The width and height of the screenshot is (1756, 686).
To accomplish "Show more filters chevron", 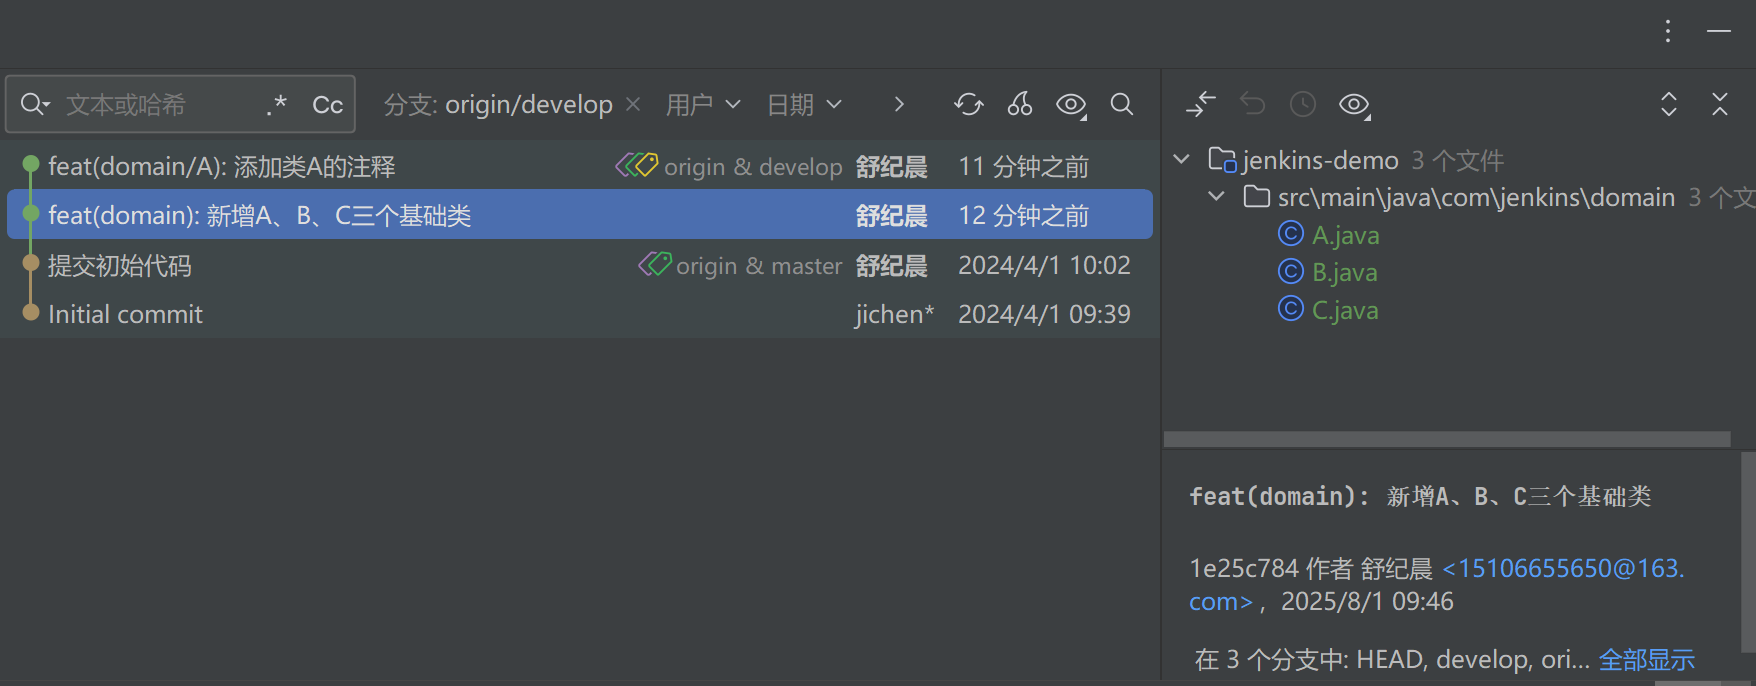I will (x=899, y=104).
